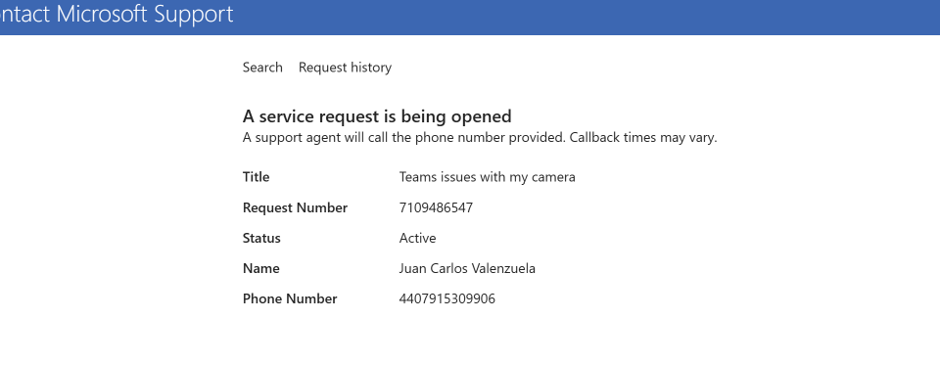
Task: Select the 'Teams issues with my camera' value
Action: (x=487, y=177)
